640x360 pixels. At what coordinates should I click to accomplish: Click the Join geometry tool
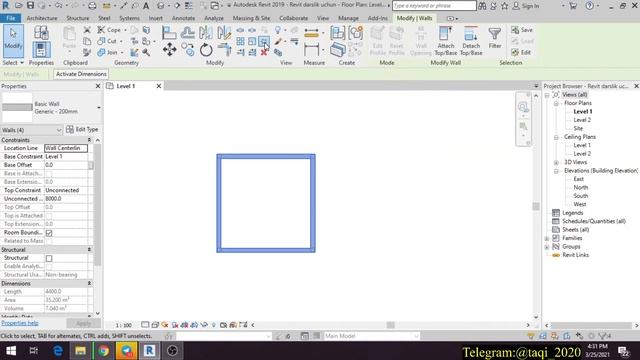pyautogui.click(x=108, y=52)
